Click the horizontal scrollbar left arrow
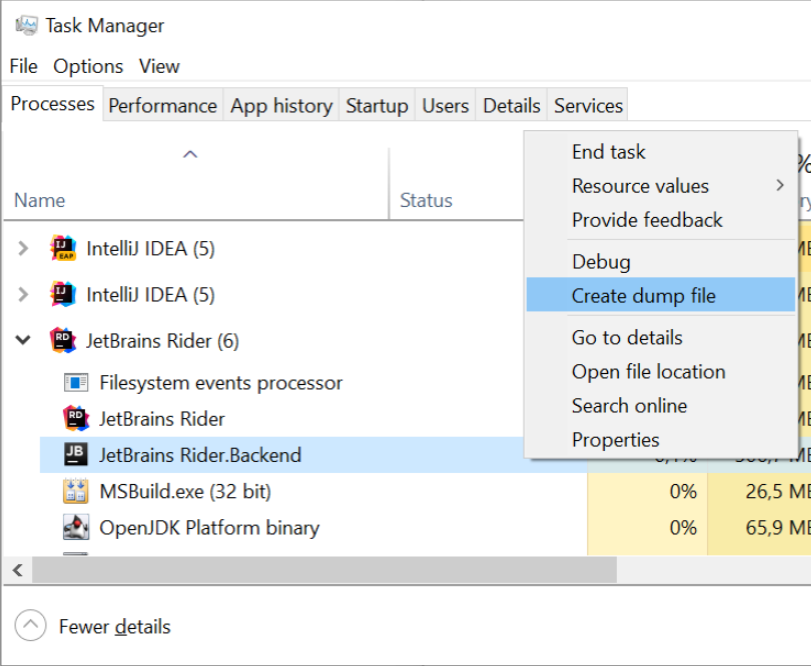 (x=18, y=570)
